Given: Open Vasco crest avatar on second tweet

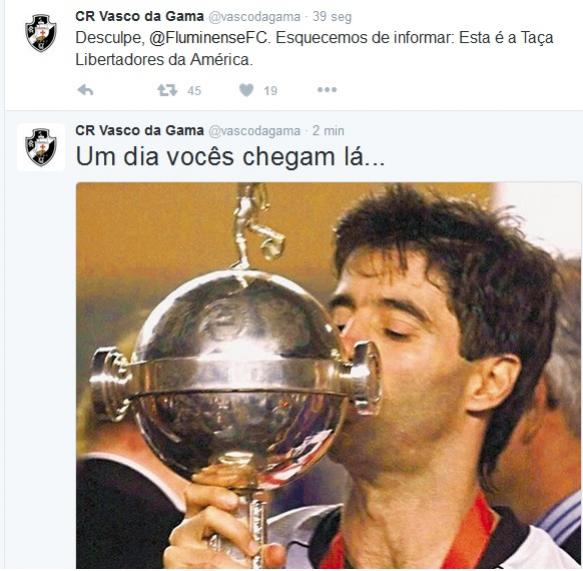Looking at the screenshot, I should pyautogui.click(x=41, y=147).
